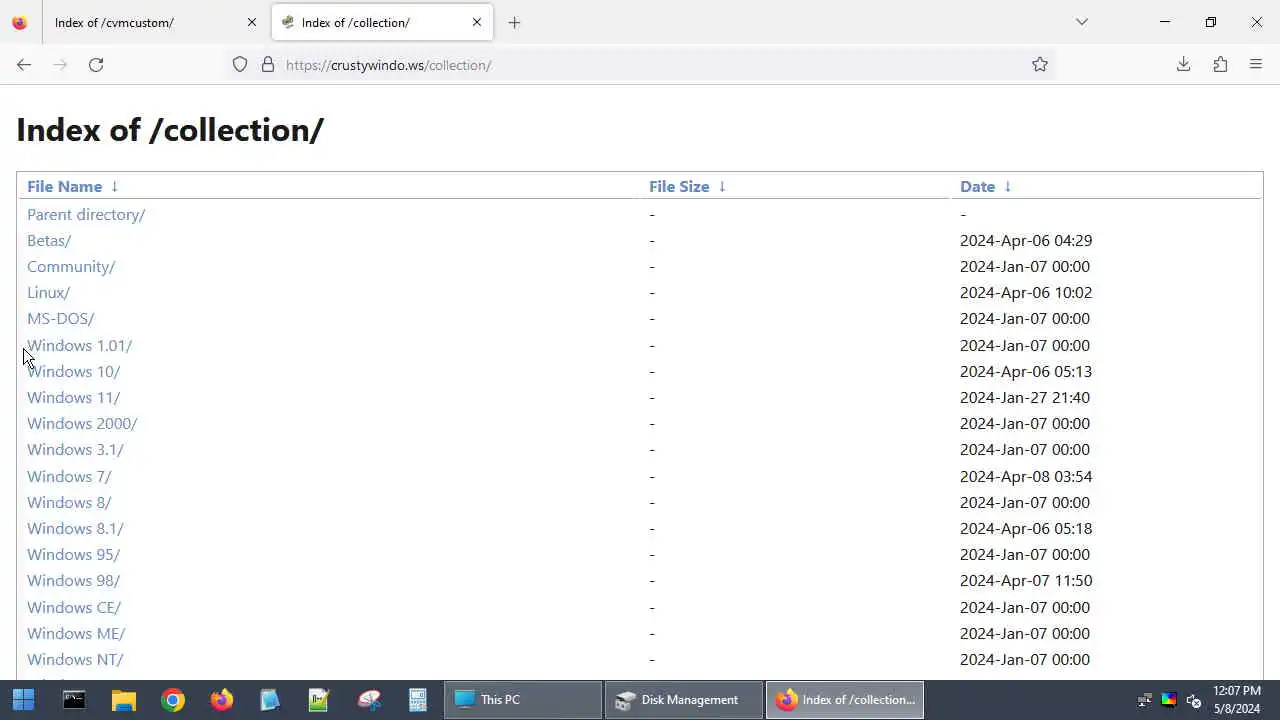Click the Windows 7 date 2024-Apr-08 03:54
Image resolution: width=1280 pixels, height=720 pixels.
pyautogui.click(x=1026, y=476)
